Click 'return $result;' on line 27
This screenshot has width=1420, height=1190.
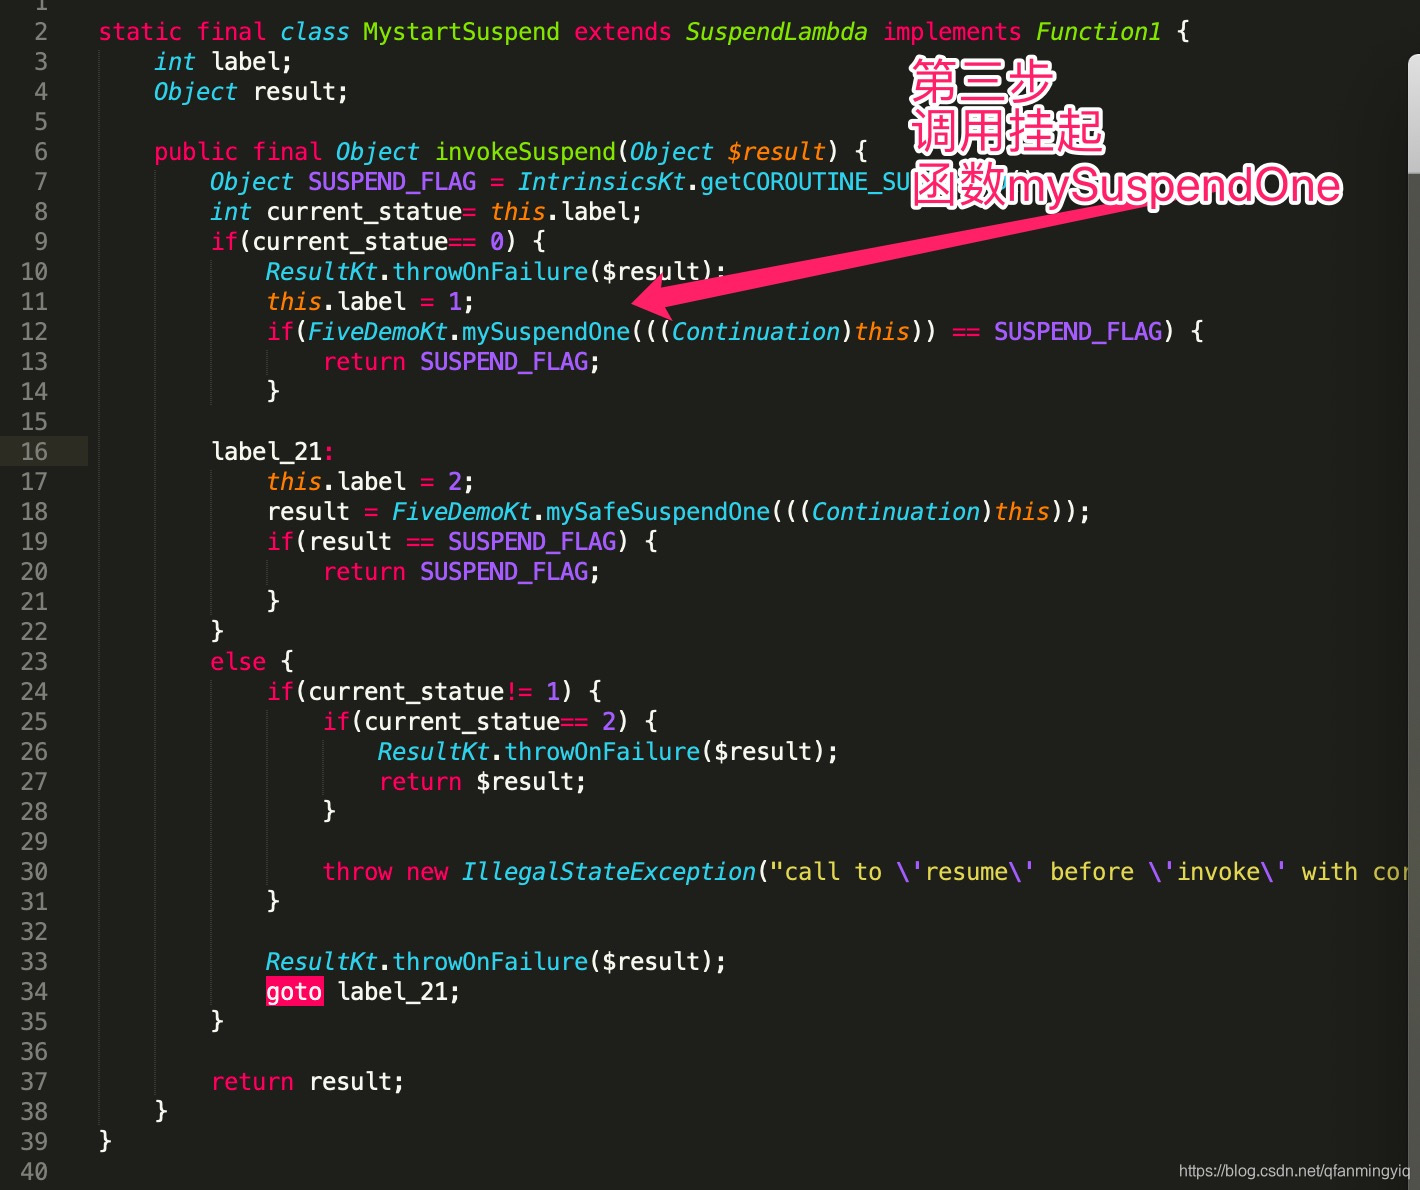[482, 782]
